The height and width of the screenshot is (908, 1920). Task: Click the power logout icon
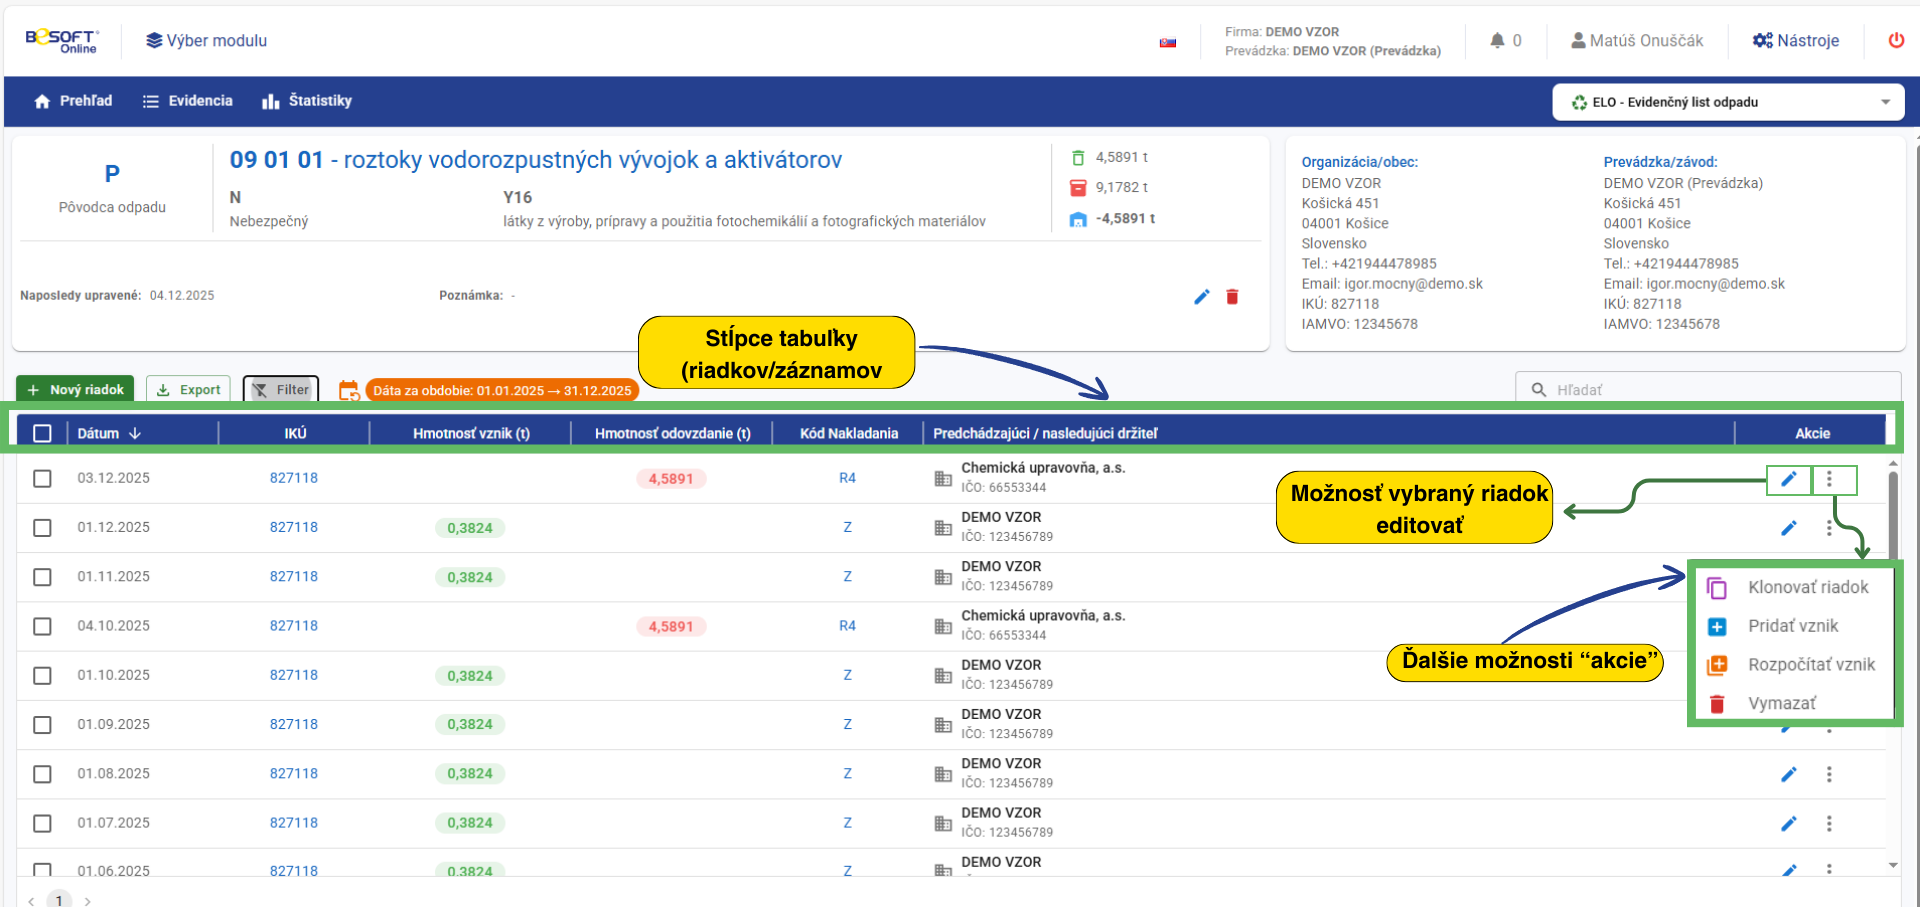point(1895,41)
